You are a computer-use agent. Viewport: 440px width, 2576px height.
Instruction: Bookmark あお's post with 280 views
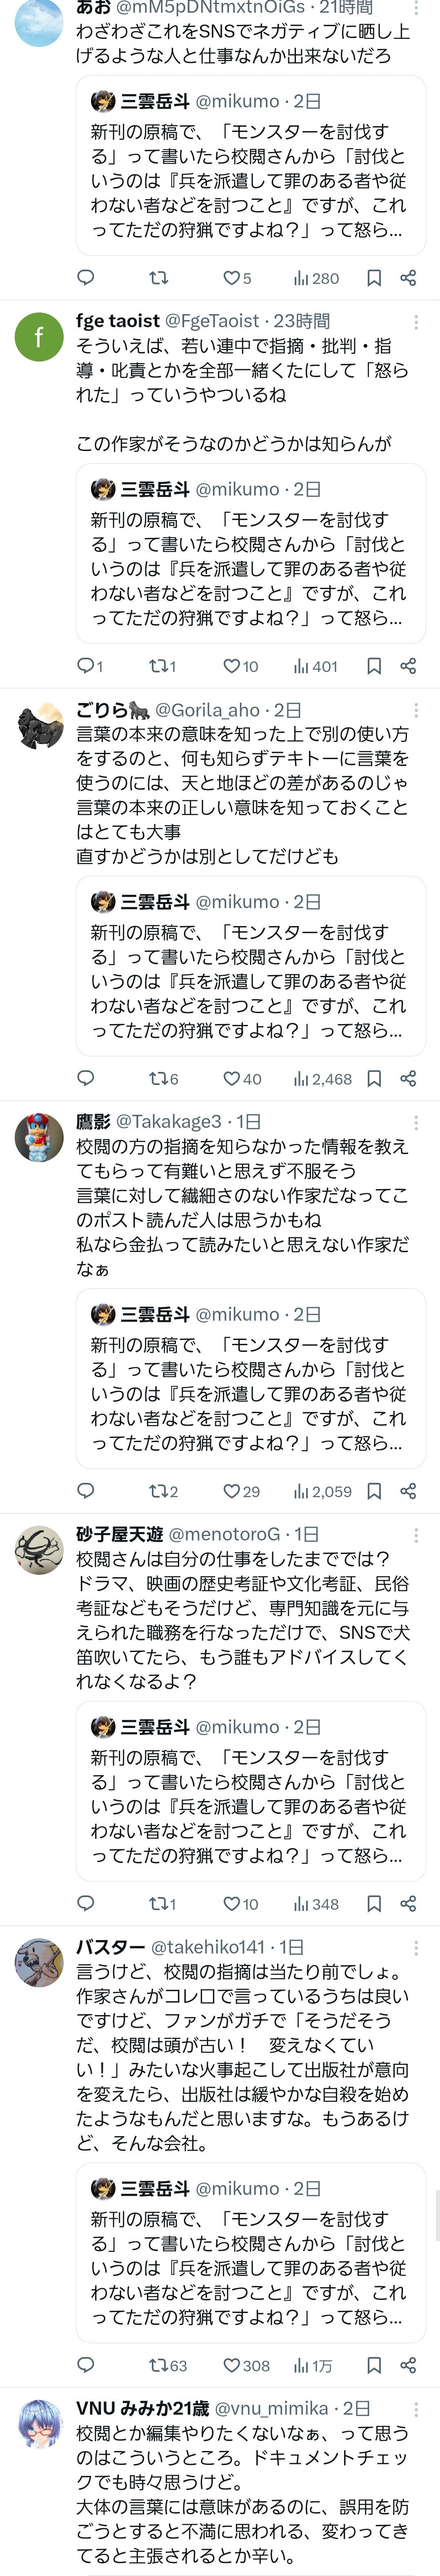[374, 278]
